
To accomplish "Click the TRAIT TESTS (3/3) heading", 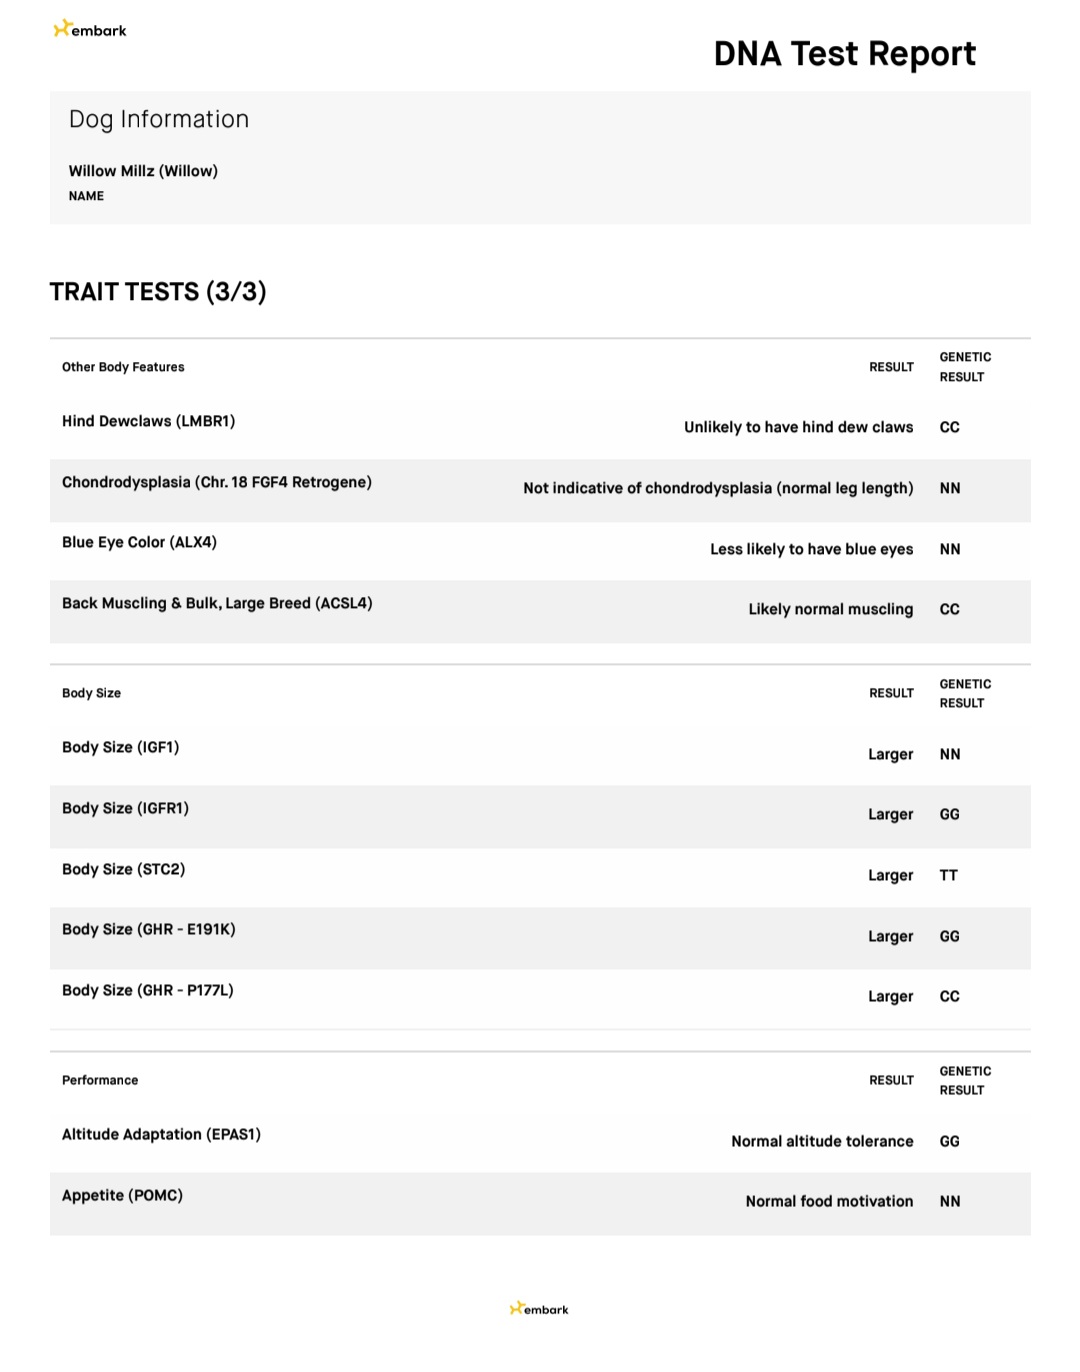I will [158, 292].
